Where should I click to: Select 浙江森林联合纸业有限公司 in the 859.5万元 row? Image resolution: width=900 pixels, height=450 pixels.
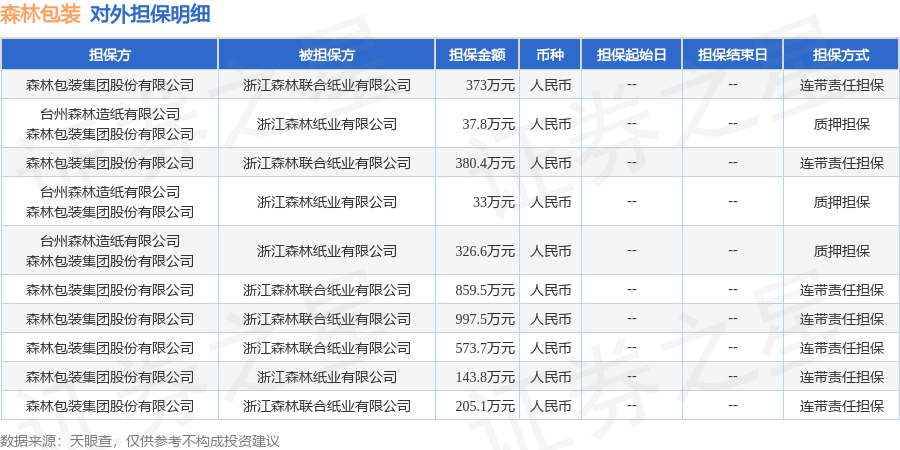[x=327, y=290]
